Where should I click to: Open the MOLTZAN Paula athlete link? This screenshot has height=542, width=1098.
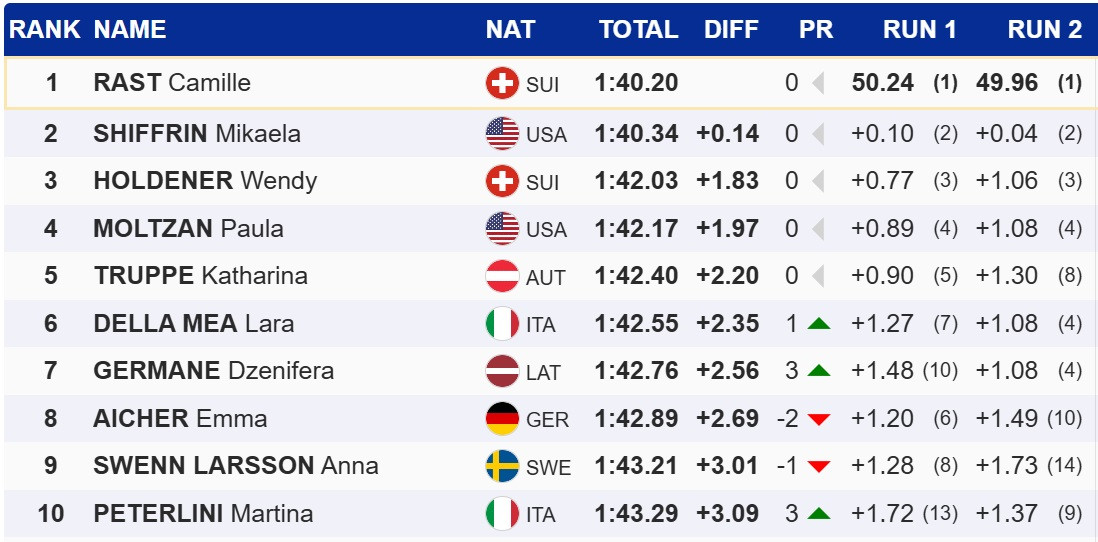tap(188, 228)
